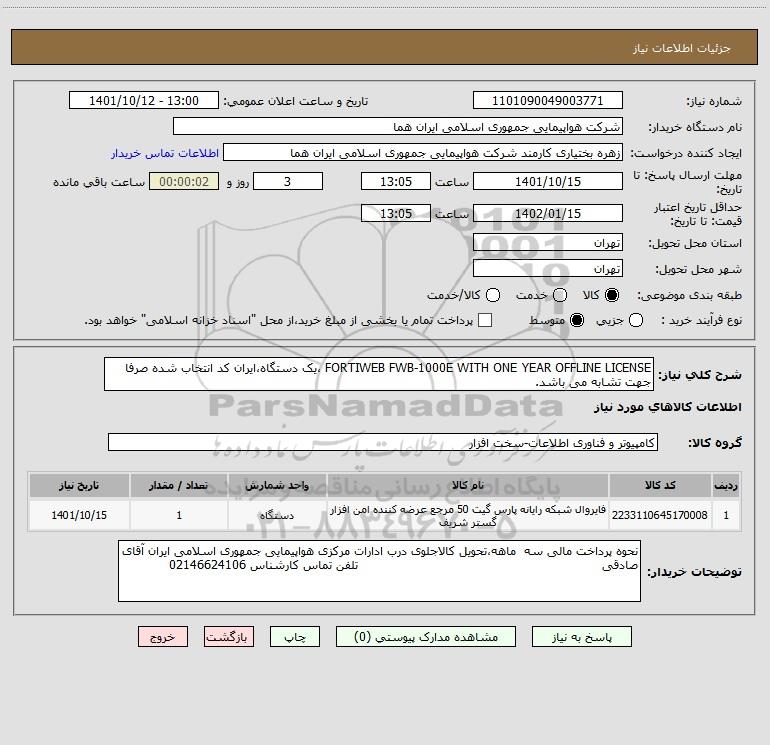This screenshot has height=745, width=770.
Task: Choose the متوسط purchase type
Action: [577, 320]
